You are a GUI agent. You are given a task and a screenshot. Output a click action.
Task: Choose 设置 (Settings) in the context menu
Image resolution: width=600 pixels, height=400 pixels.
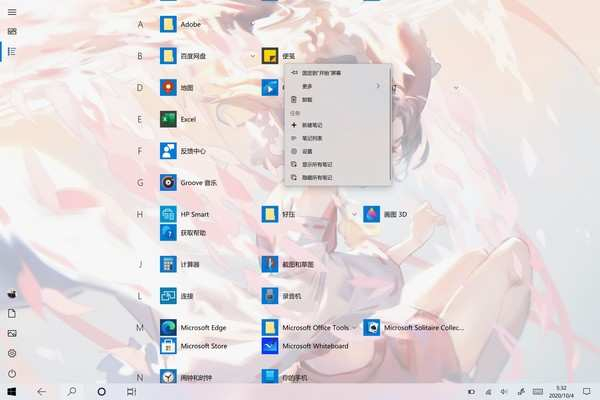click(x=338, y=151)
